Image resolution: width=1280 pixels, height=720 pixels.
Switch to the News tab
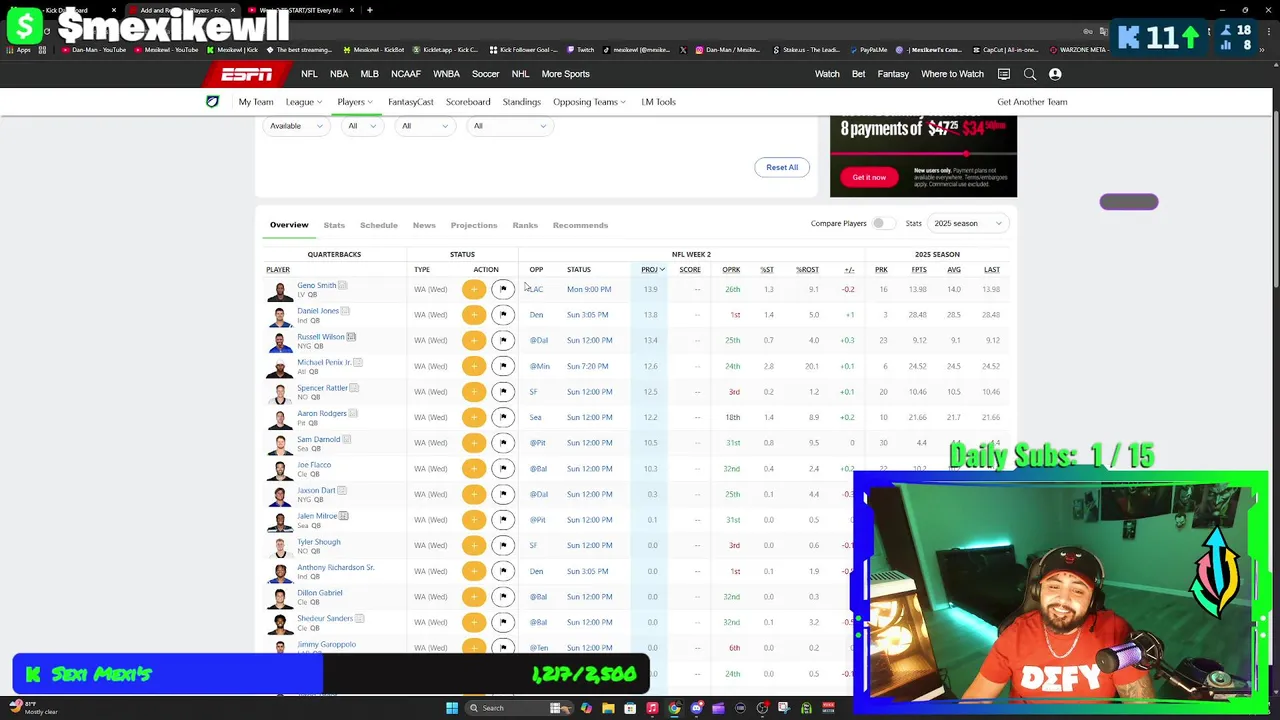click(x=424, y=225)
